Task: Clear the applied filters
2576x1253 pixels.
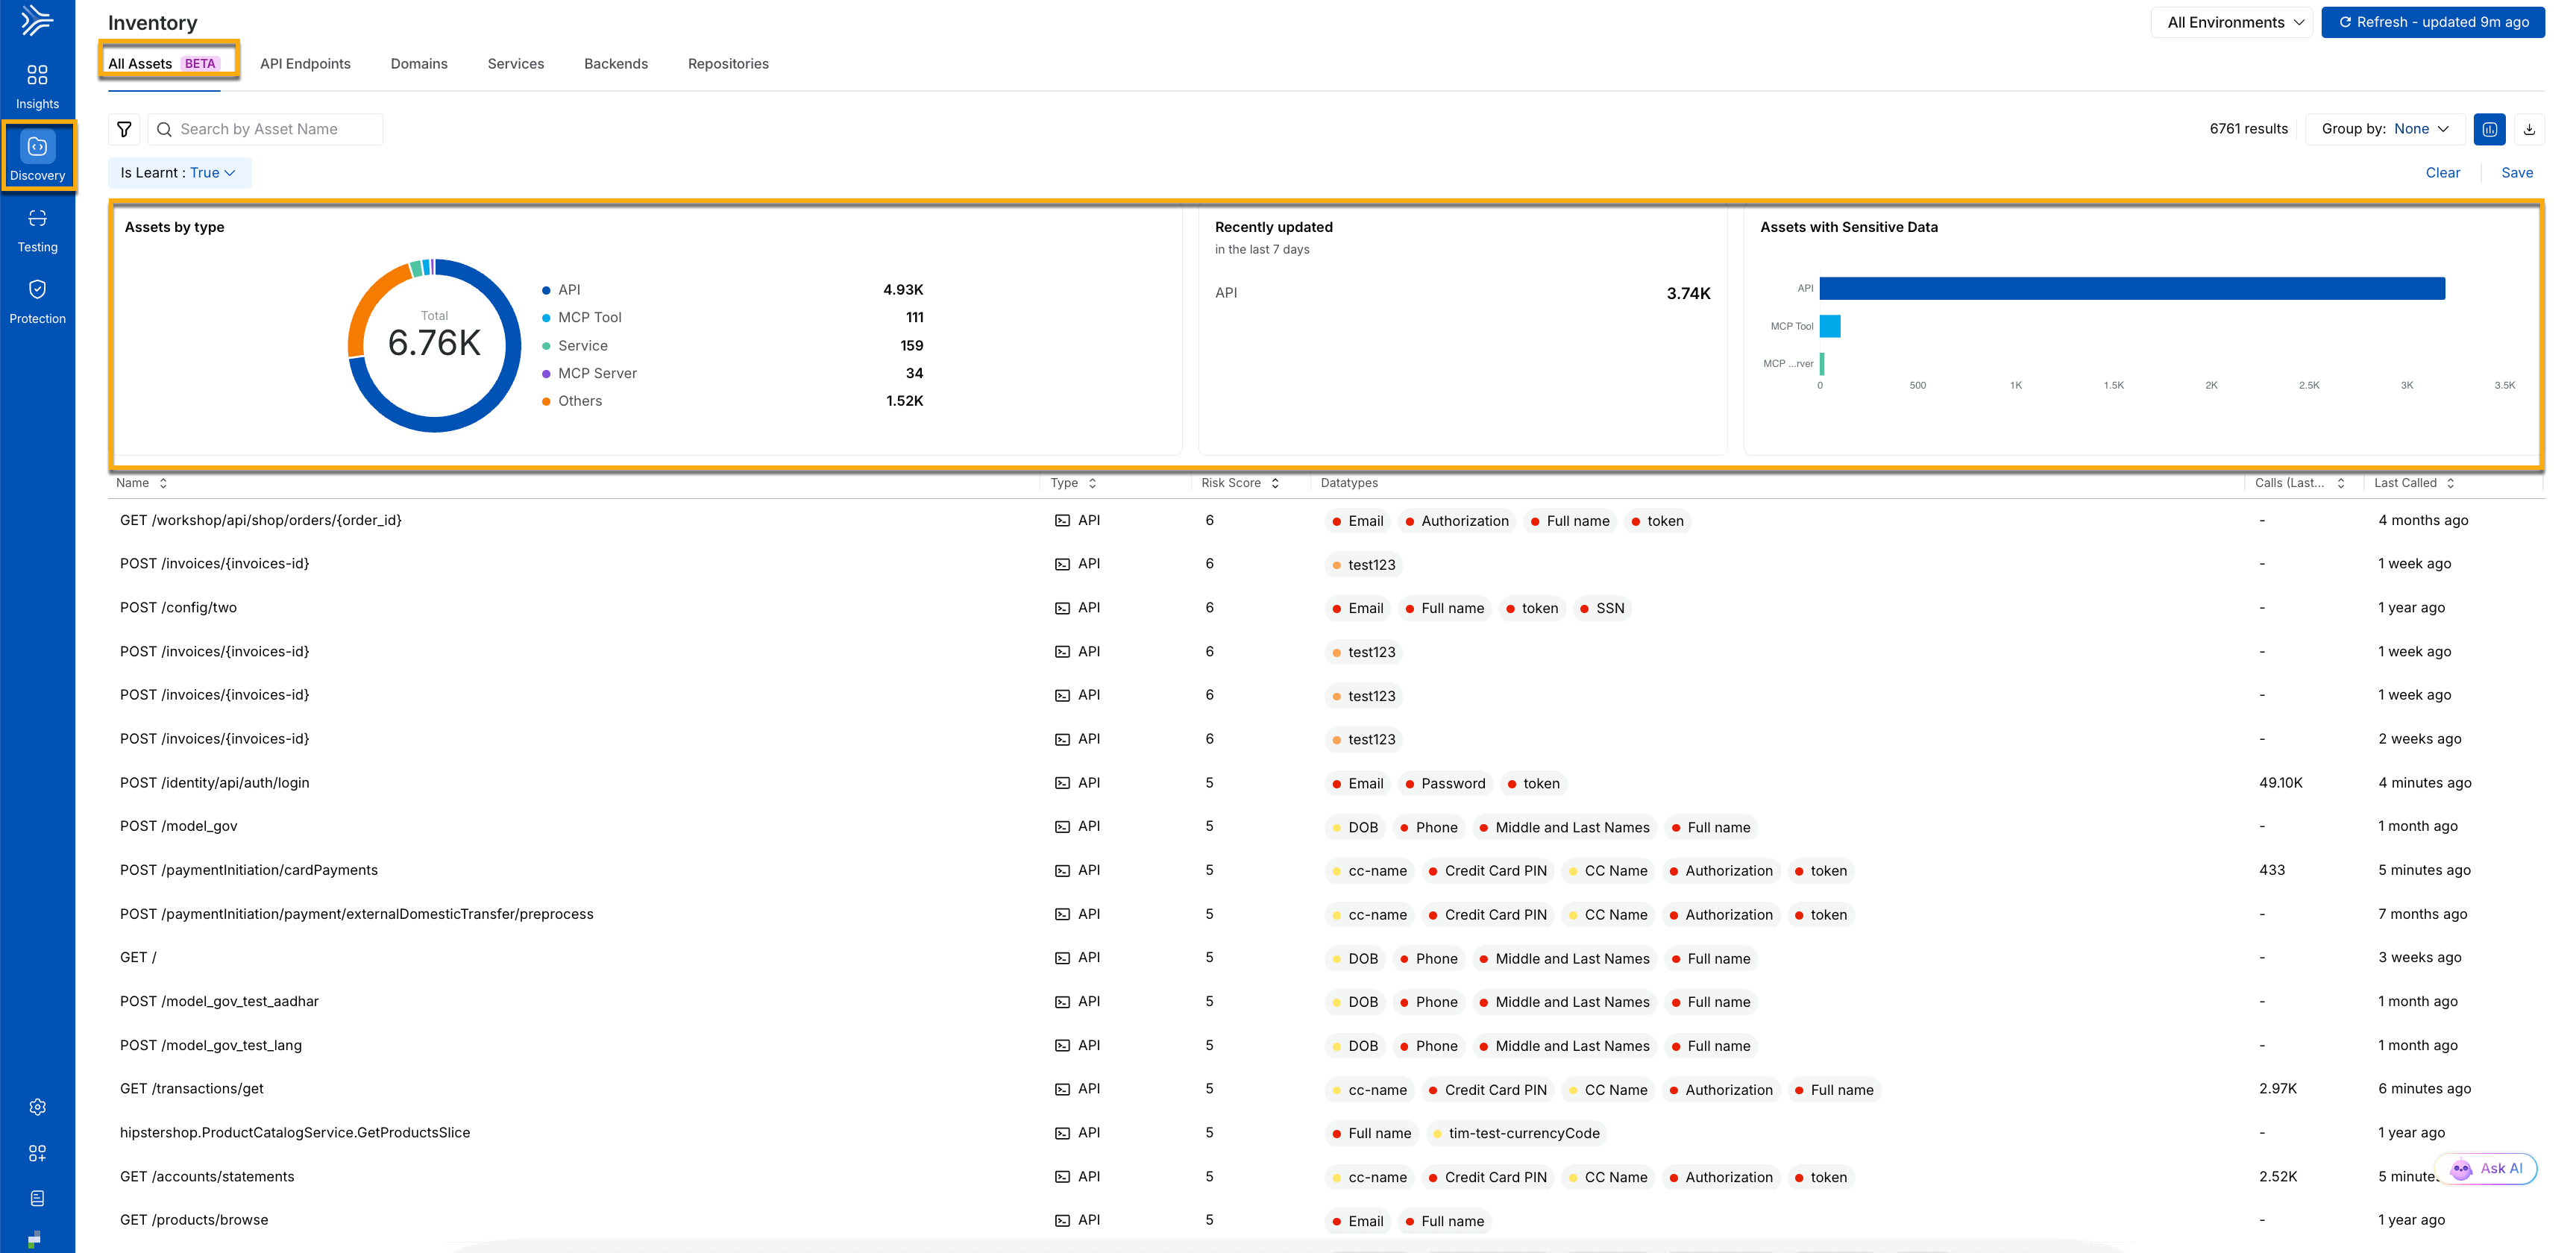Action: [x=2442, y=173]
